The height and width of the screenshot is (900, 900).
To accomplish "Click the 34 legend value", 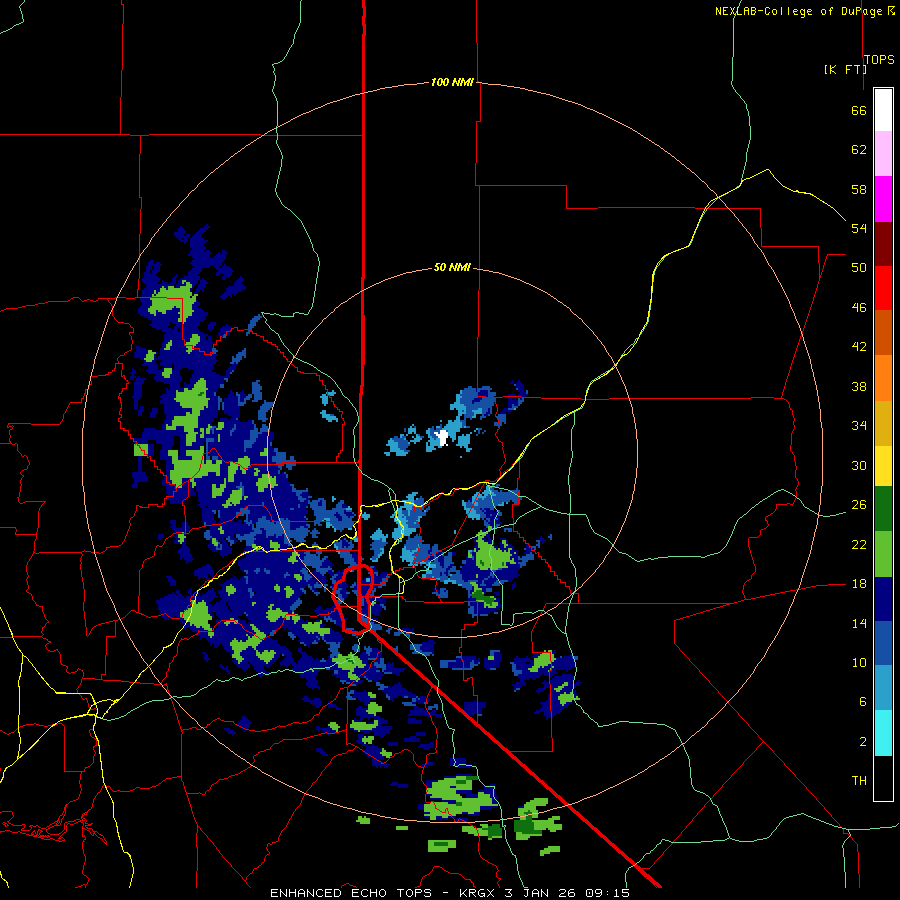I will coord(859,426).
